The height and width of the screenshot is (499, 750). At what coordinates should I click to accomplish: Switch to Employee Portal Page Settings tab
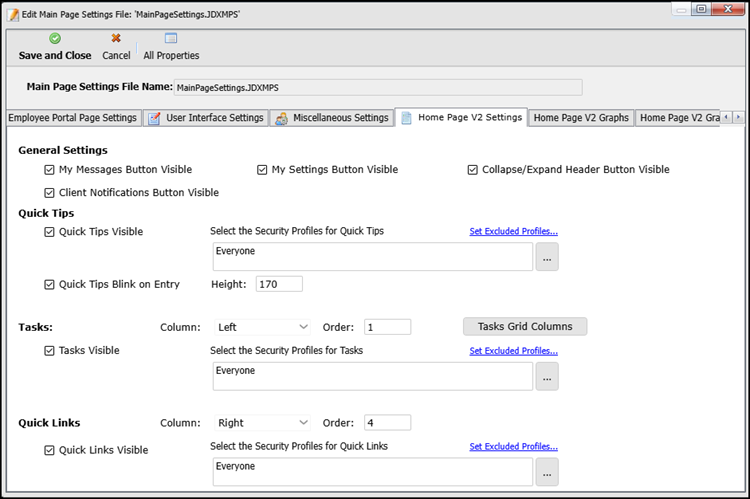73,118
